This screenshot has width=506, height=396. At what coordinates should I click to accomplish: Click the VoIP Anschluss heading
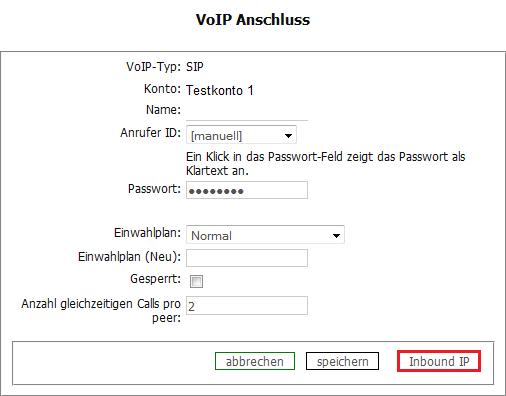(253, 19)
